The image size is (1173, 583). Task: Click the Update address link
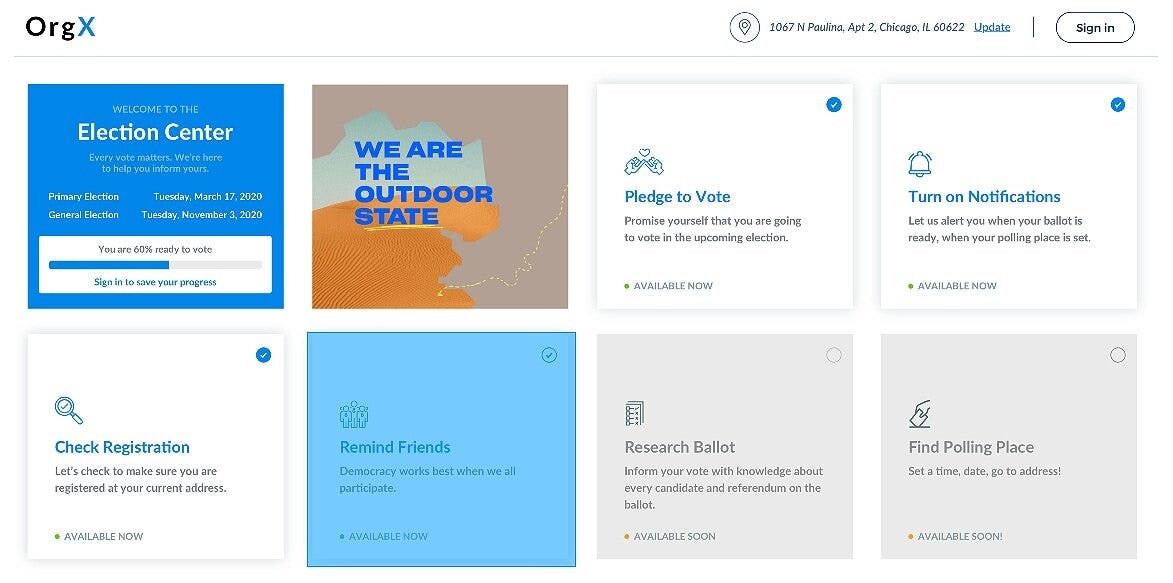[x=992, y=27]
